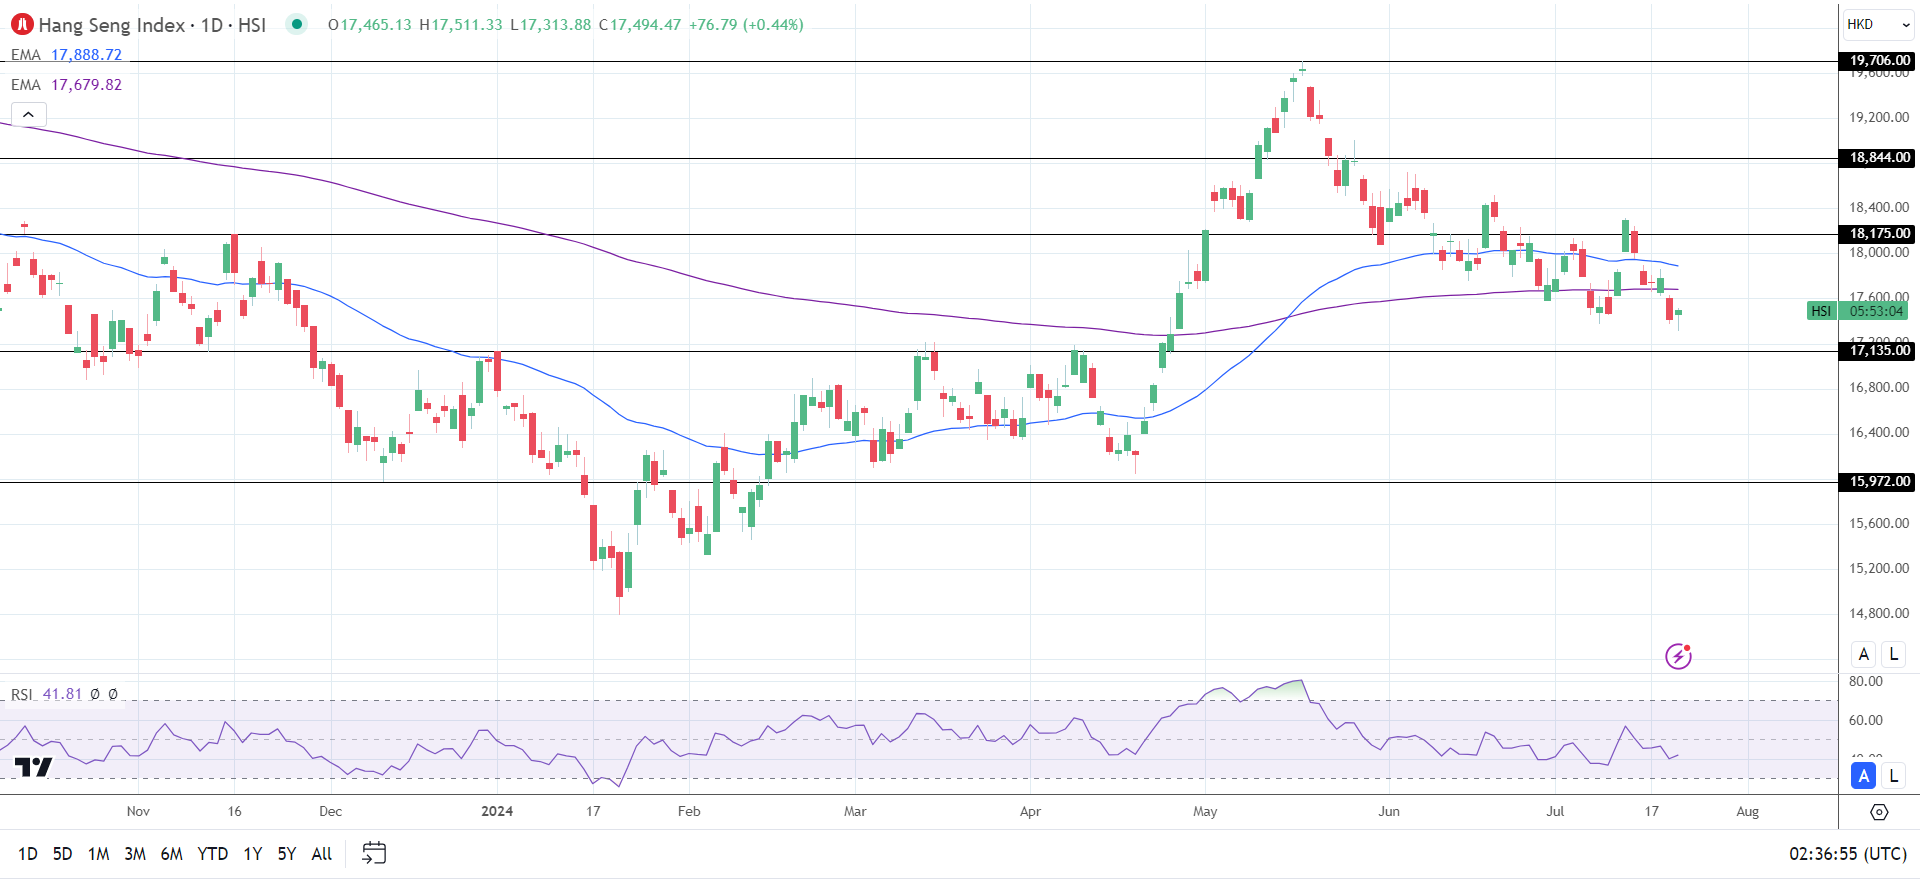The height and width of the screenshot is (879, 1920).
Task: Click the May label on time axis
Action: pyautogui.click(x=1205, y=811)
